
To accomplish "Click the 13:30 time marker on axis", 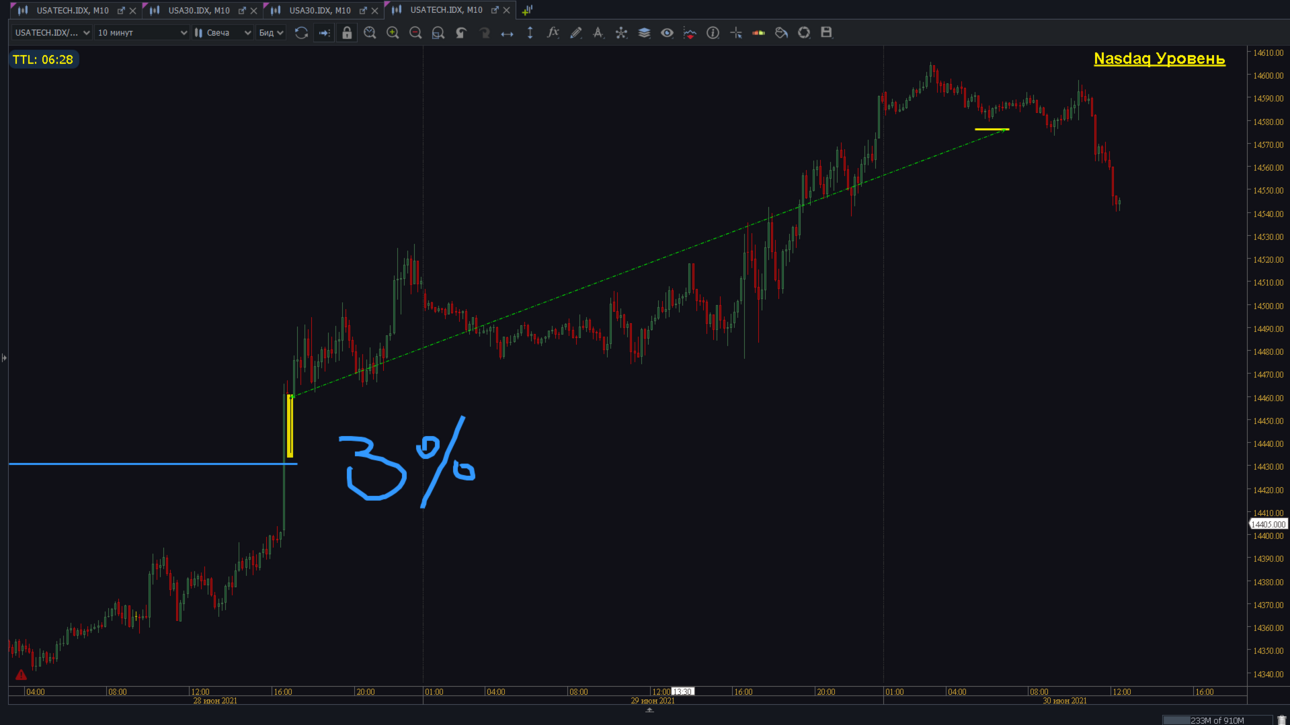I will (x=682, y=691).
